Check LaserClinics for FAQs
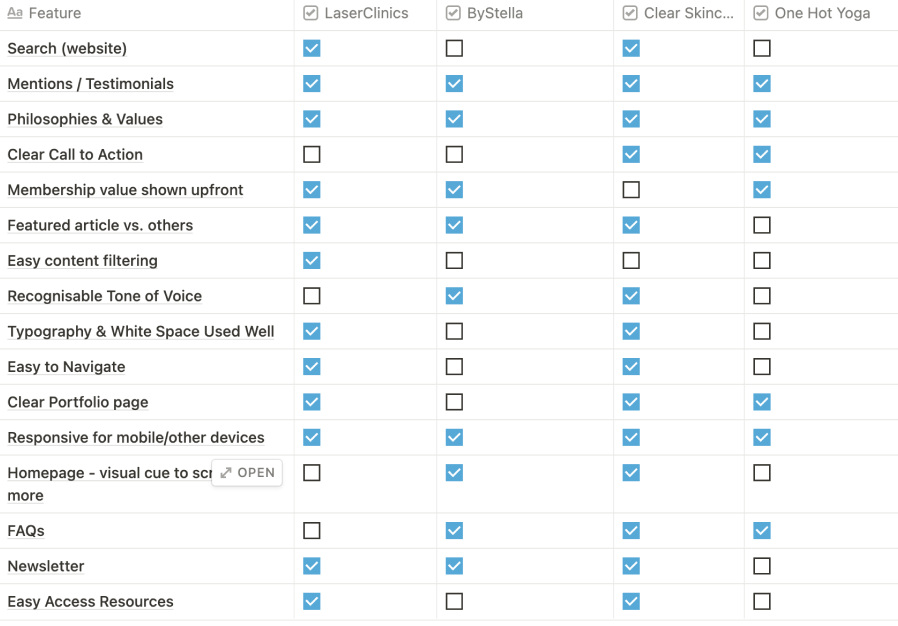This screenshot has height=626, width=898. click(x=312, y=530)
